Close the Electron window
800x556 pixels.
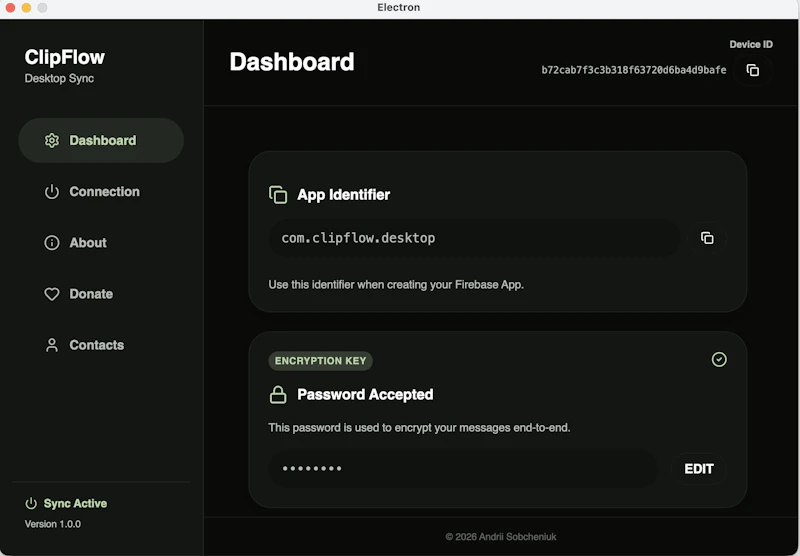point(10,8)
